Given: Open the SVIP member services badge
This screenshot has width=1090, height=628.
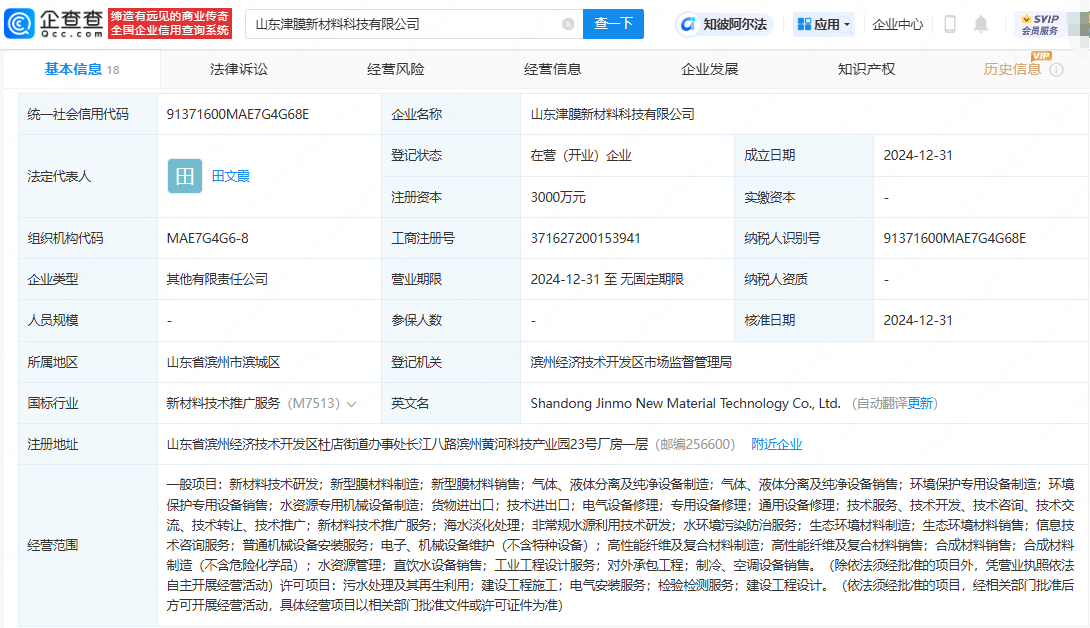Looking at the screenshot, I should point(1040,24).
